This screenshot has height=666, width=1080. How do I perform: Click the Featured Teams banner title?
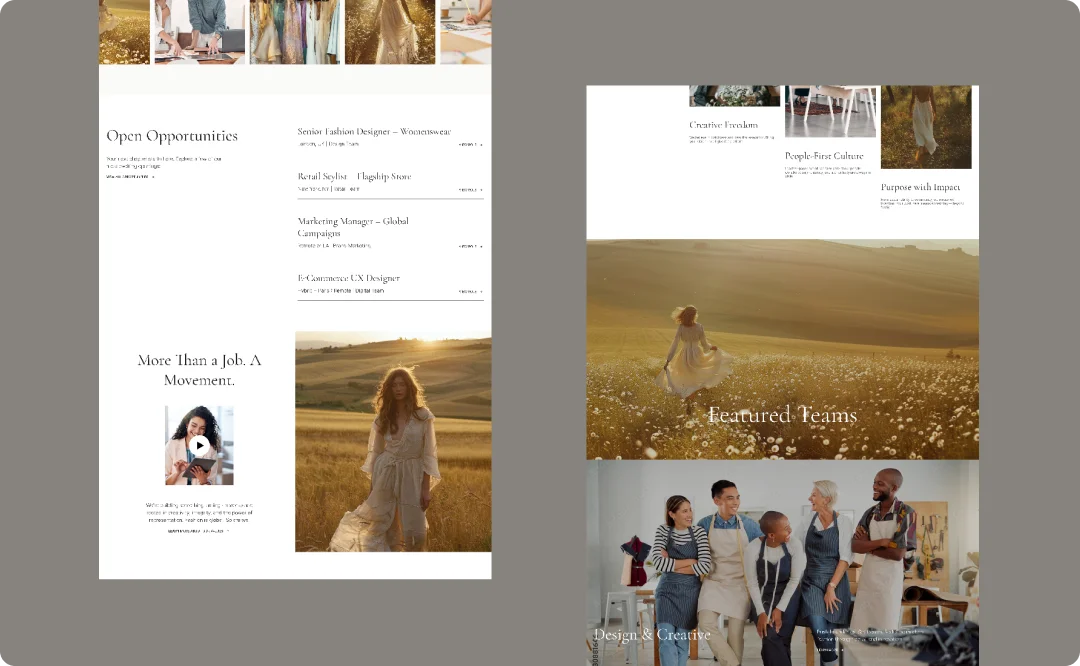point(782,415)
